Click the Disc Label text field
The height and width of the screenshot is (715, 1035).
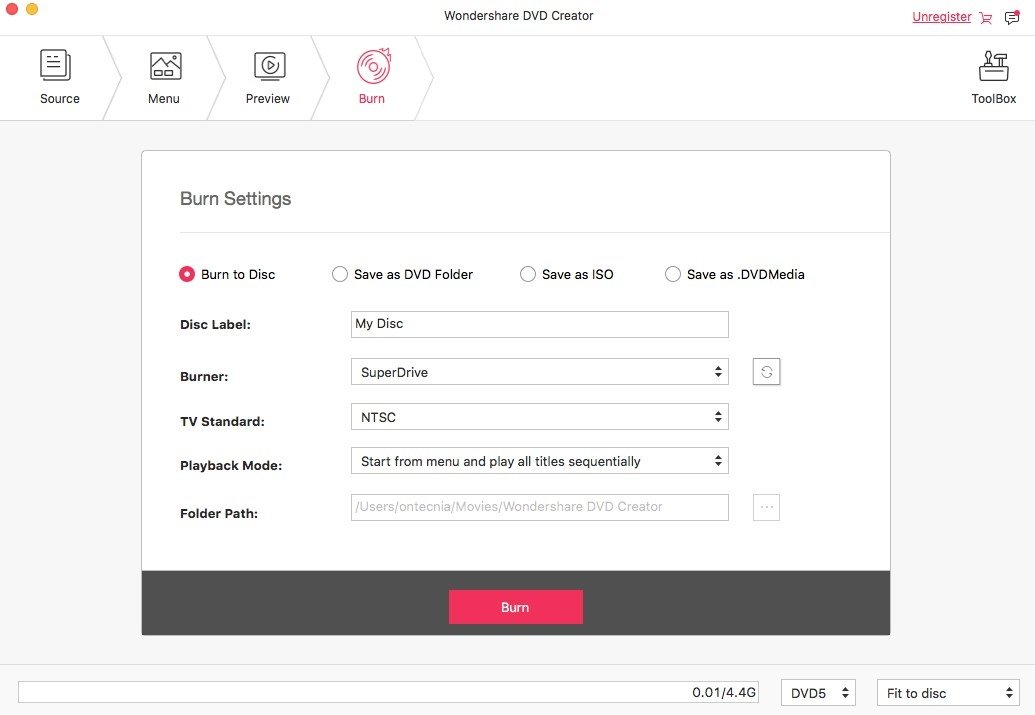point(539,324)
